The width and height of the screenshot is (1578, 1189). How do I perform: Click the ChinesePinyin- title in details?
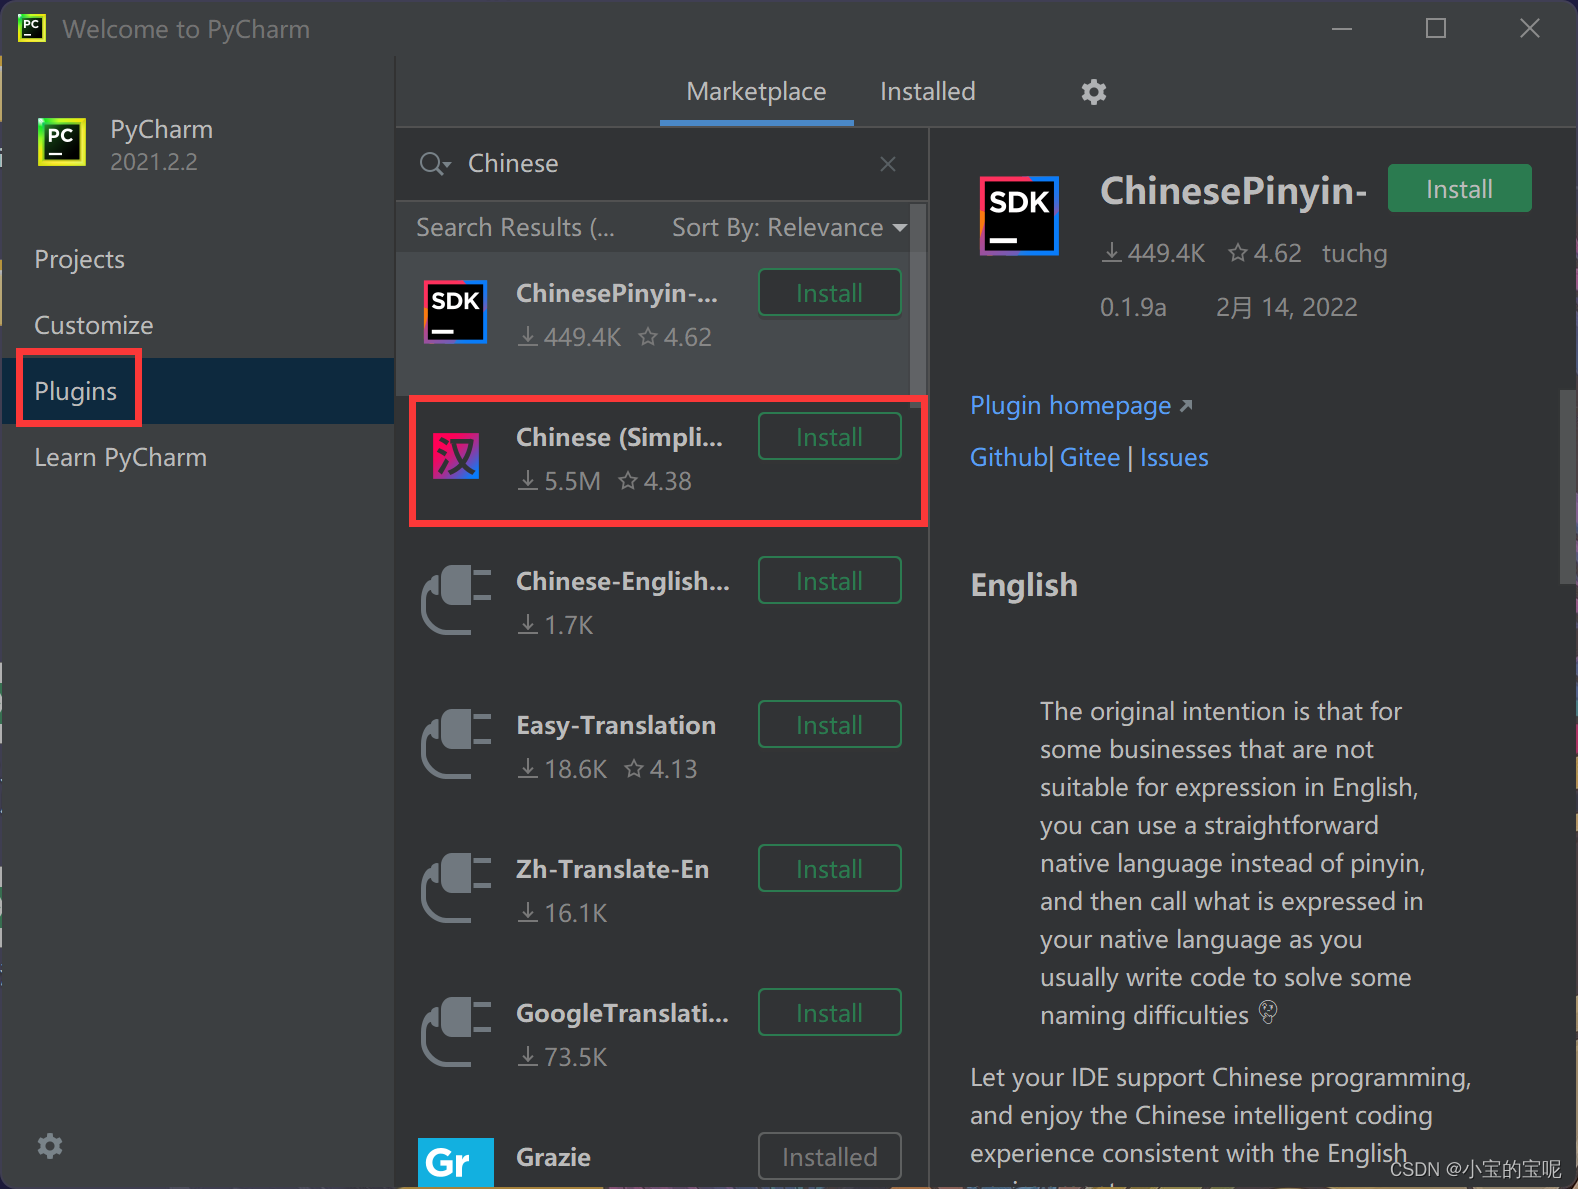(1233, 191)
